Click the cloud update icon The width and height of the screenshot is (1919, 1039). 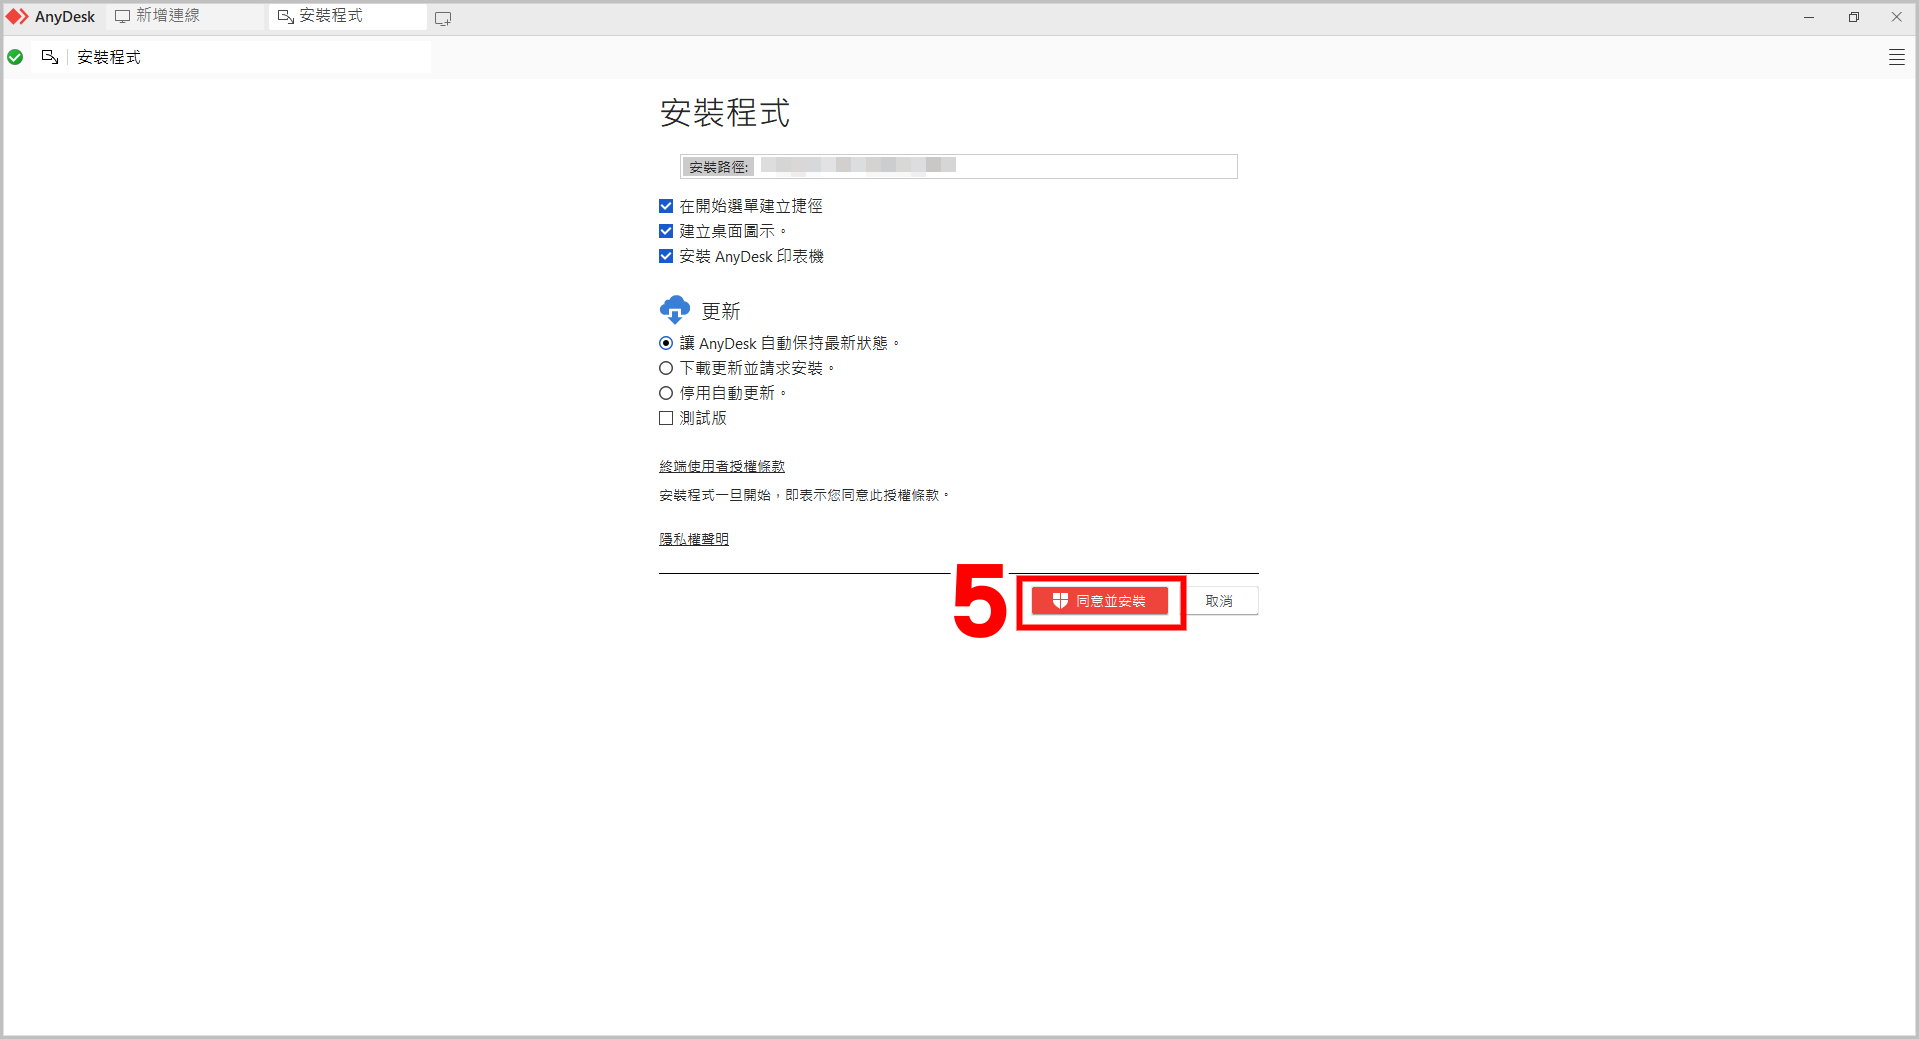coord(675,309)
